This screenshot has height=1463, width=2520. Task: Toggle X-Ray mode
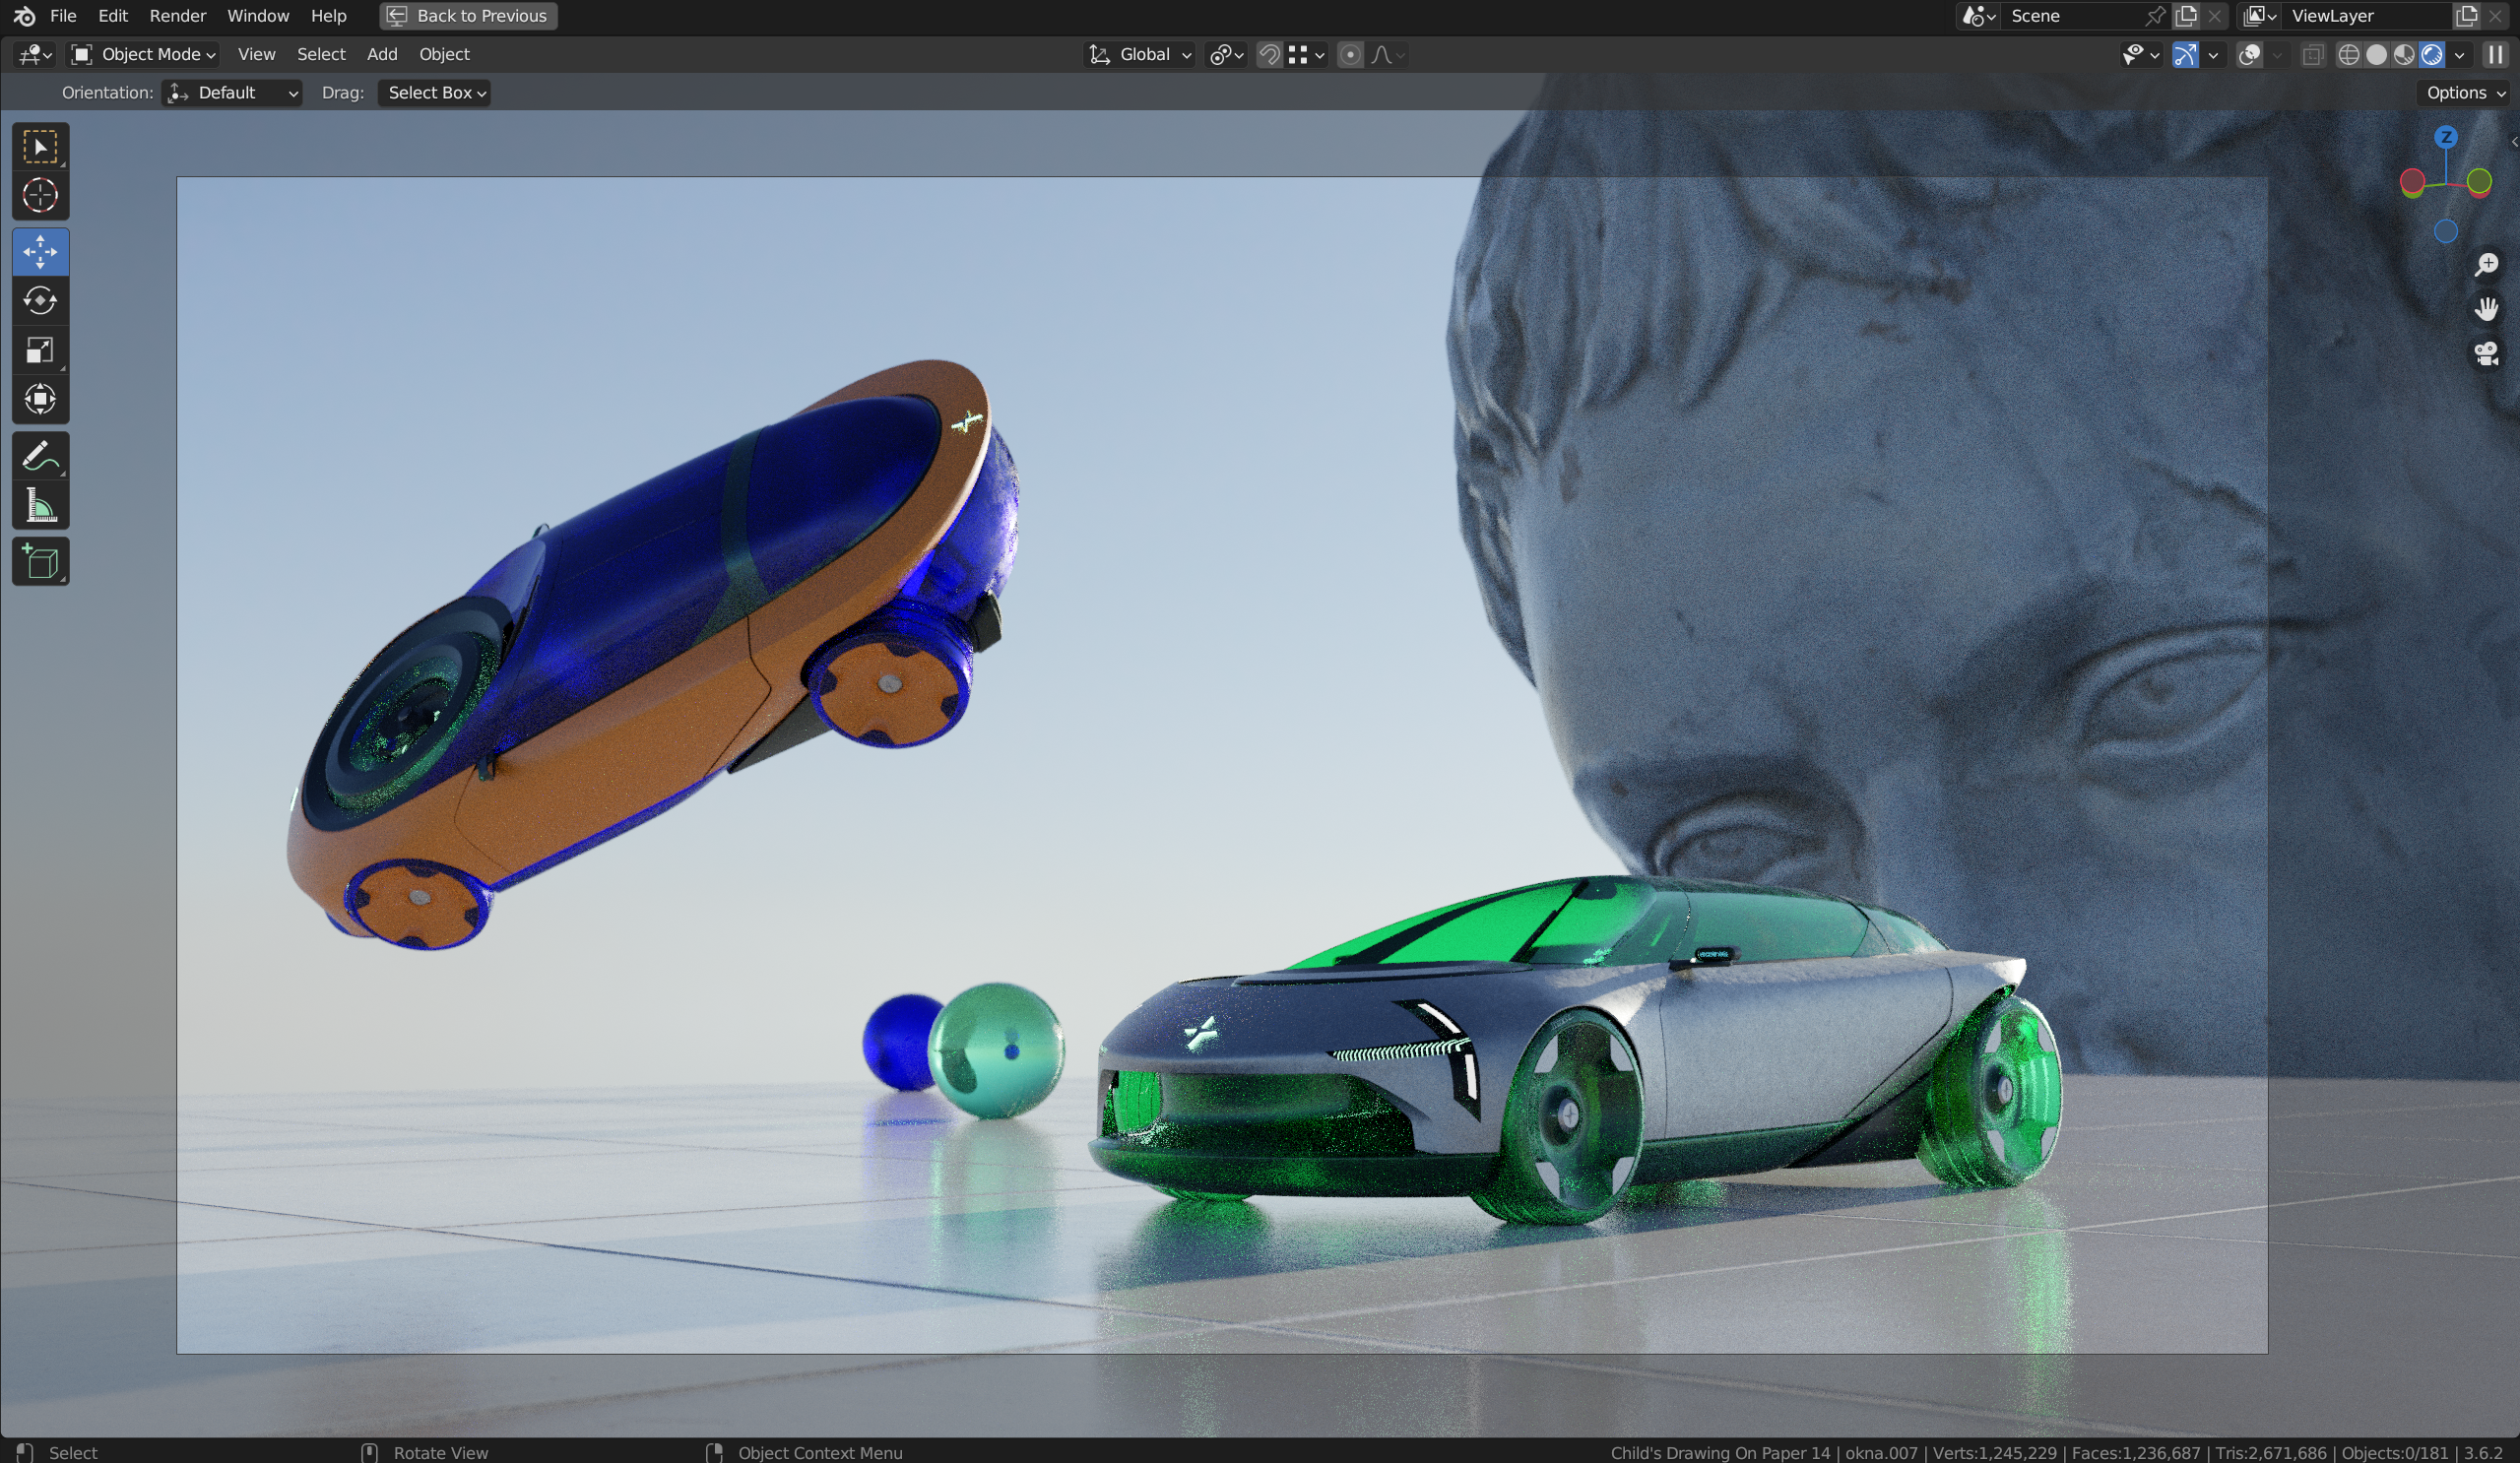click(x=2311, y=55)
